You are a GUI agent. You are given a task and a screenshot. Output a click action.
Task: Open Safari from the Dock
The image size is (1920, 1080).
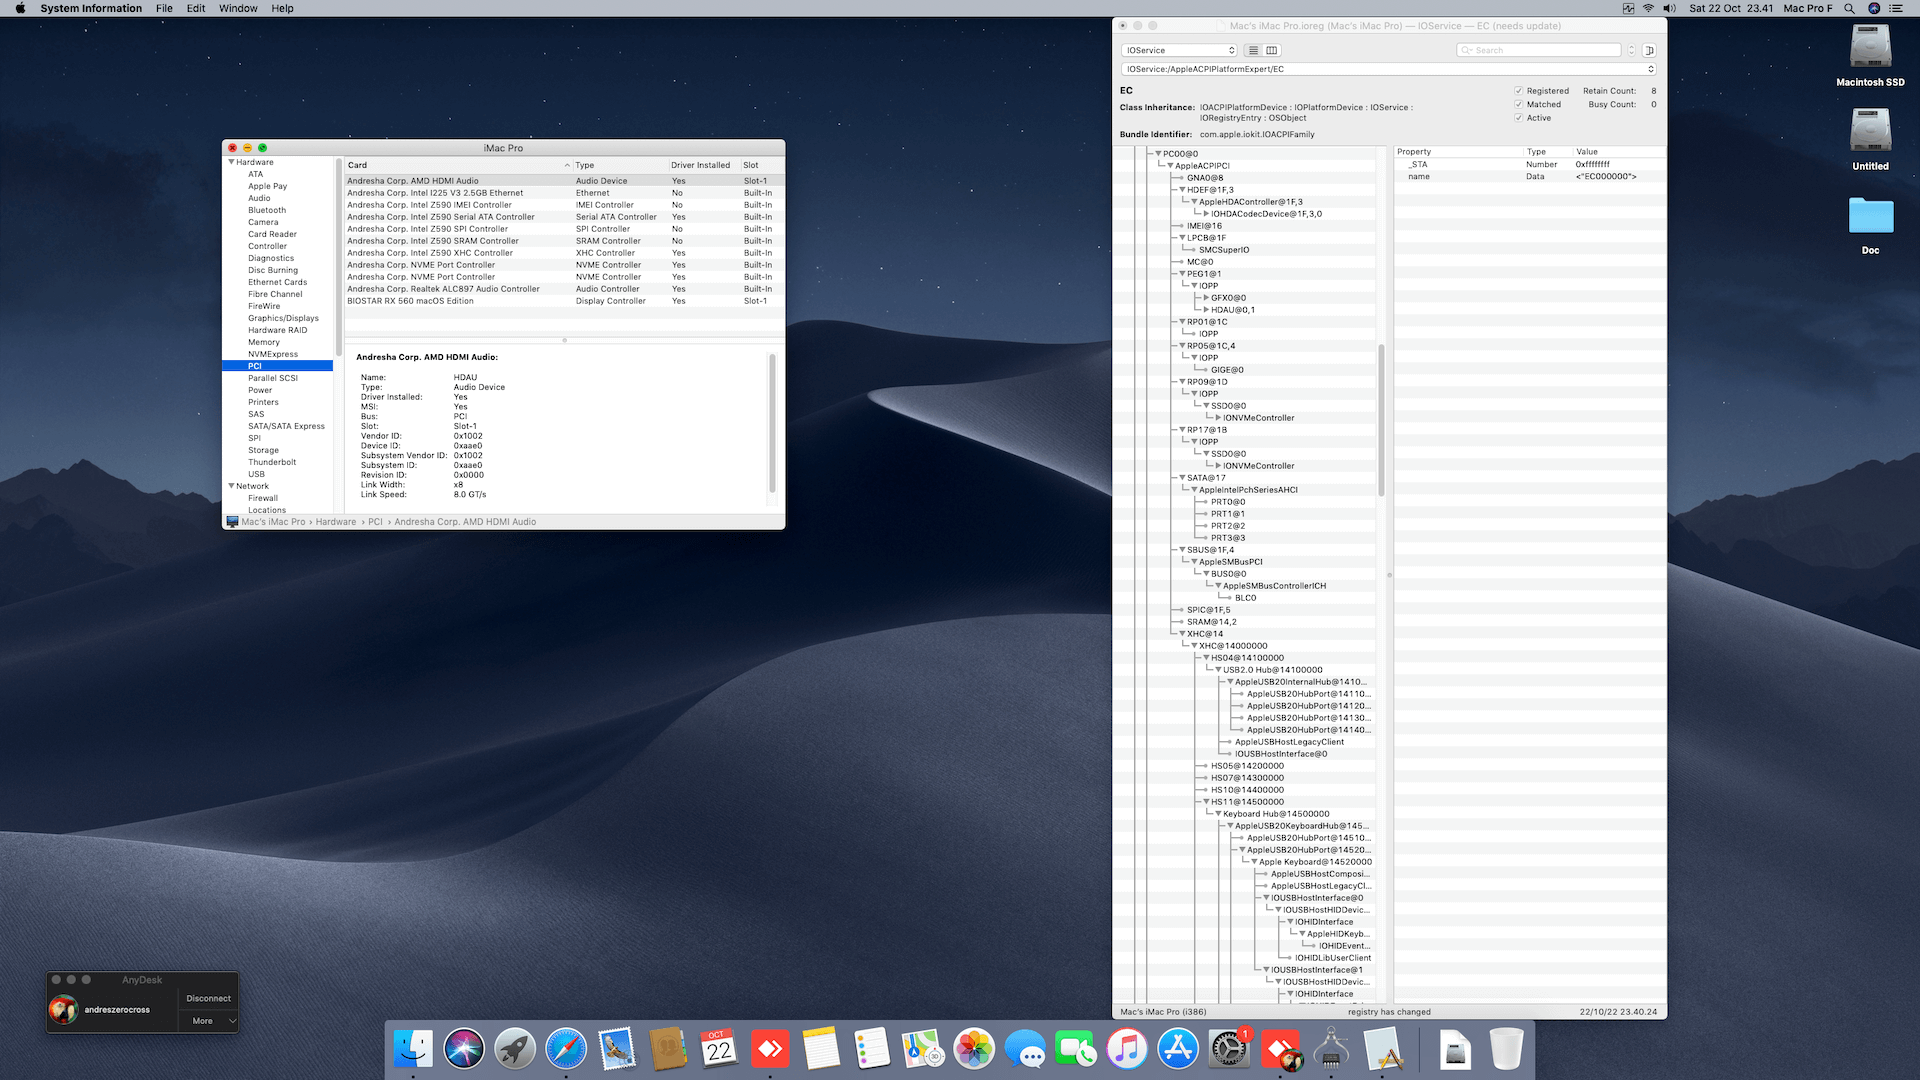(x=566, y=1049)
